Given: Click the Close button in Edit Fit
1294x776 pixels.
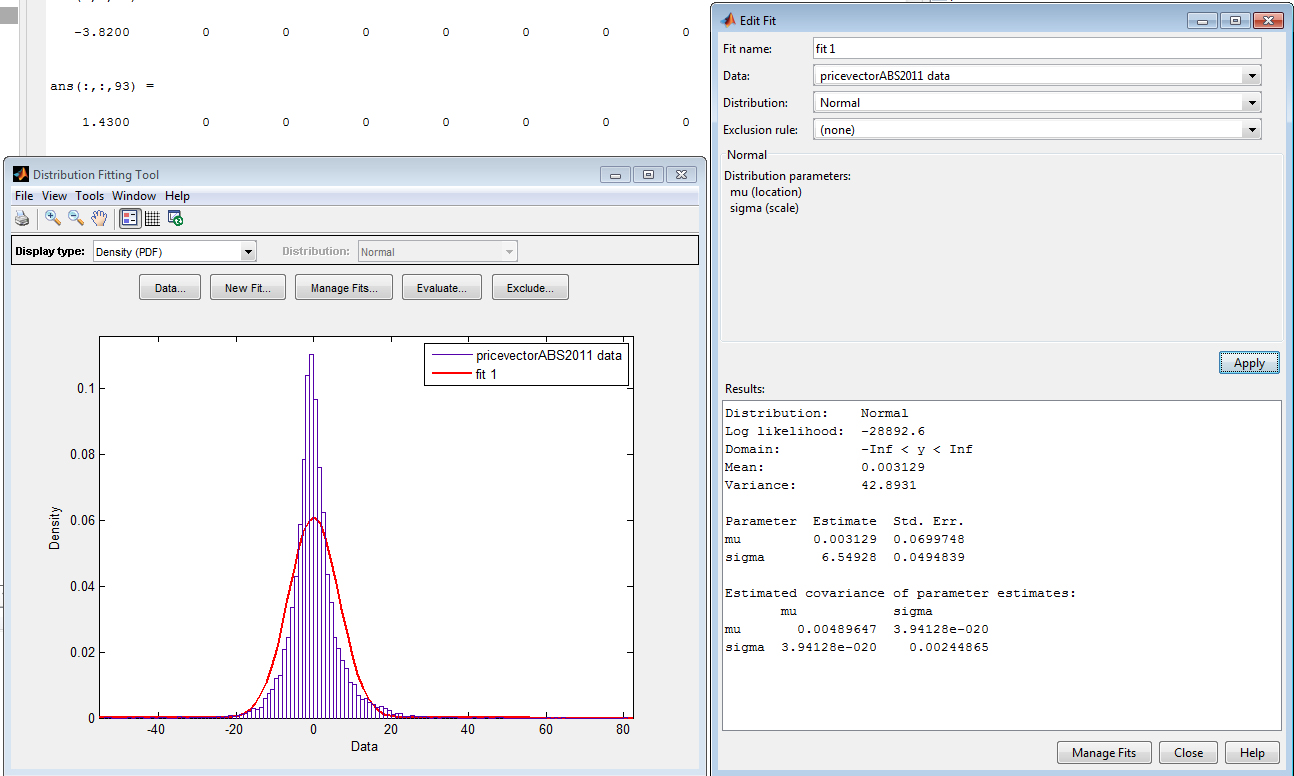Looking at the screenshot, I should pyautogui.click(x=1189, y=753).
